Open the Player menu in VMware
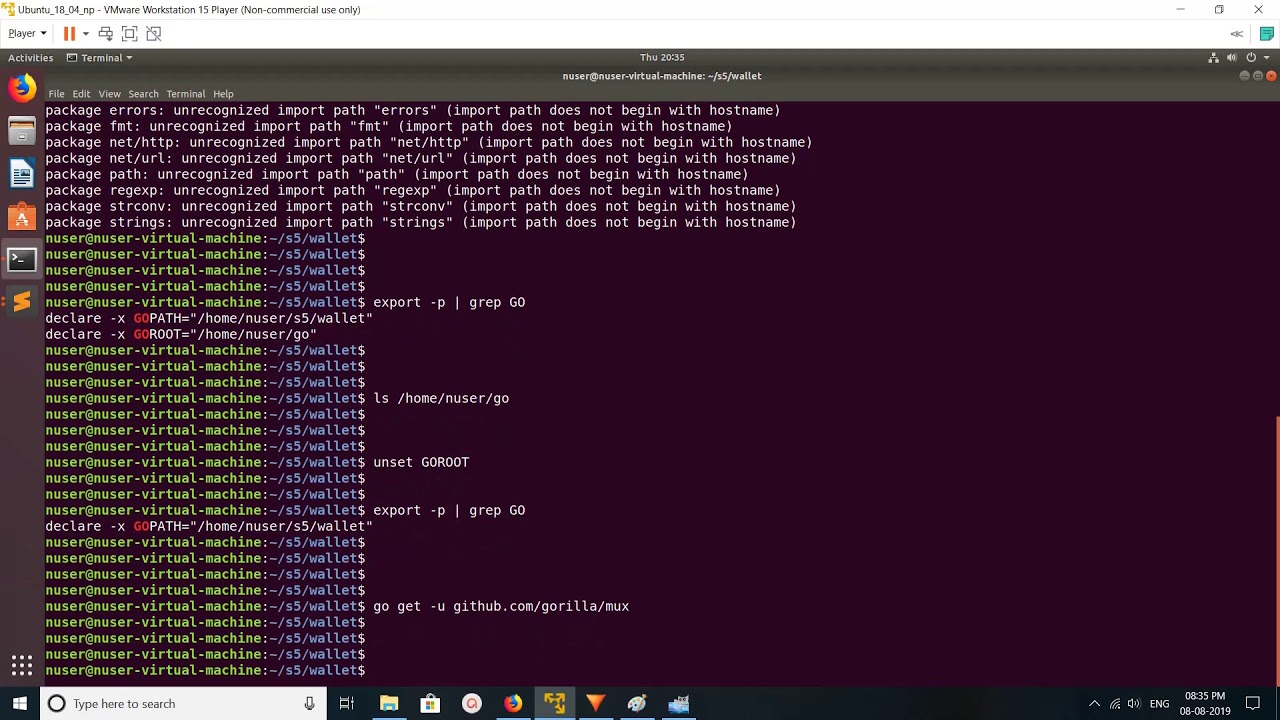This screenshot has width=1280, height=720. tap(27, 33)
